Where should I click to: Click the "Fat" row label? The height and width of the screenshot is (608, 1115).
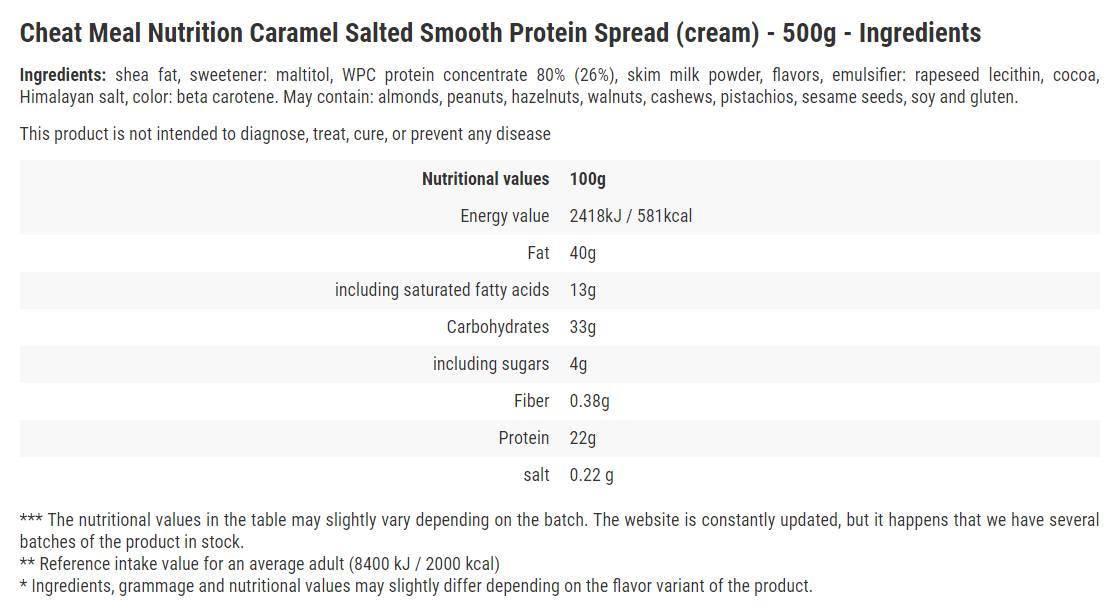(x=538, y=253)
